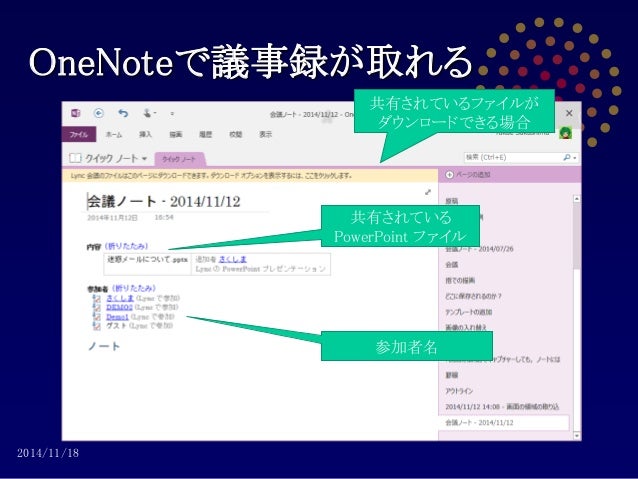Switch to the 挿入 ribbon tab
This screenshot has width=638, height=479.
point(145,134)
